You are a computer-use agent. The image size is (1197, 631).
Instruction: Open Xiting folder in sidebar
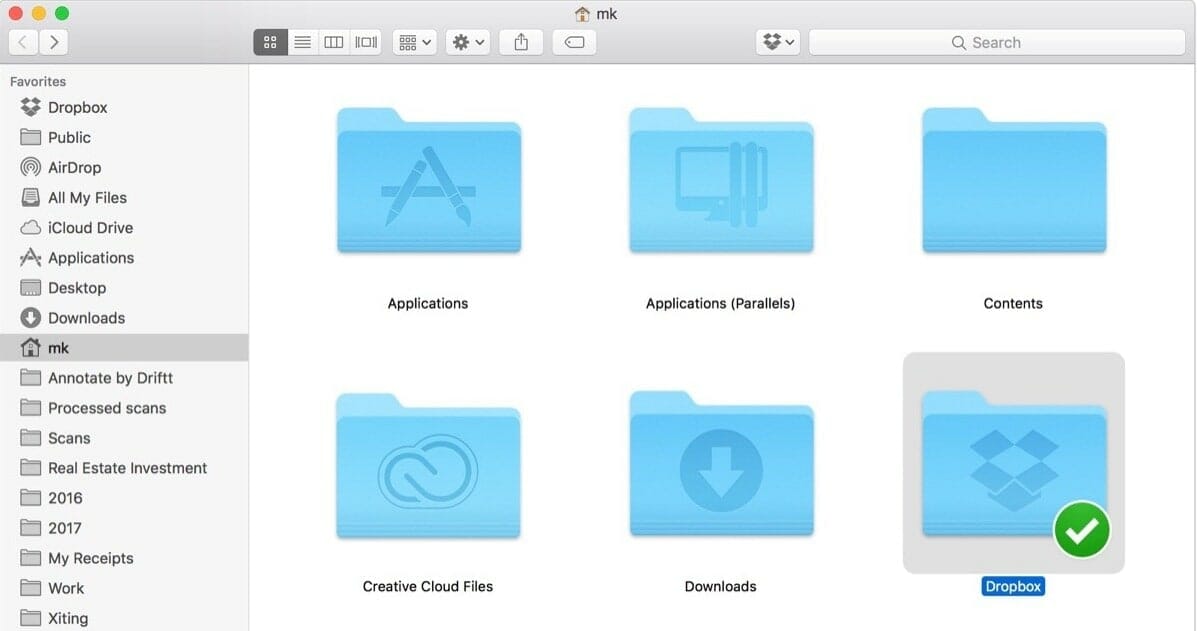[x=124, y=618]
